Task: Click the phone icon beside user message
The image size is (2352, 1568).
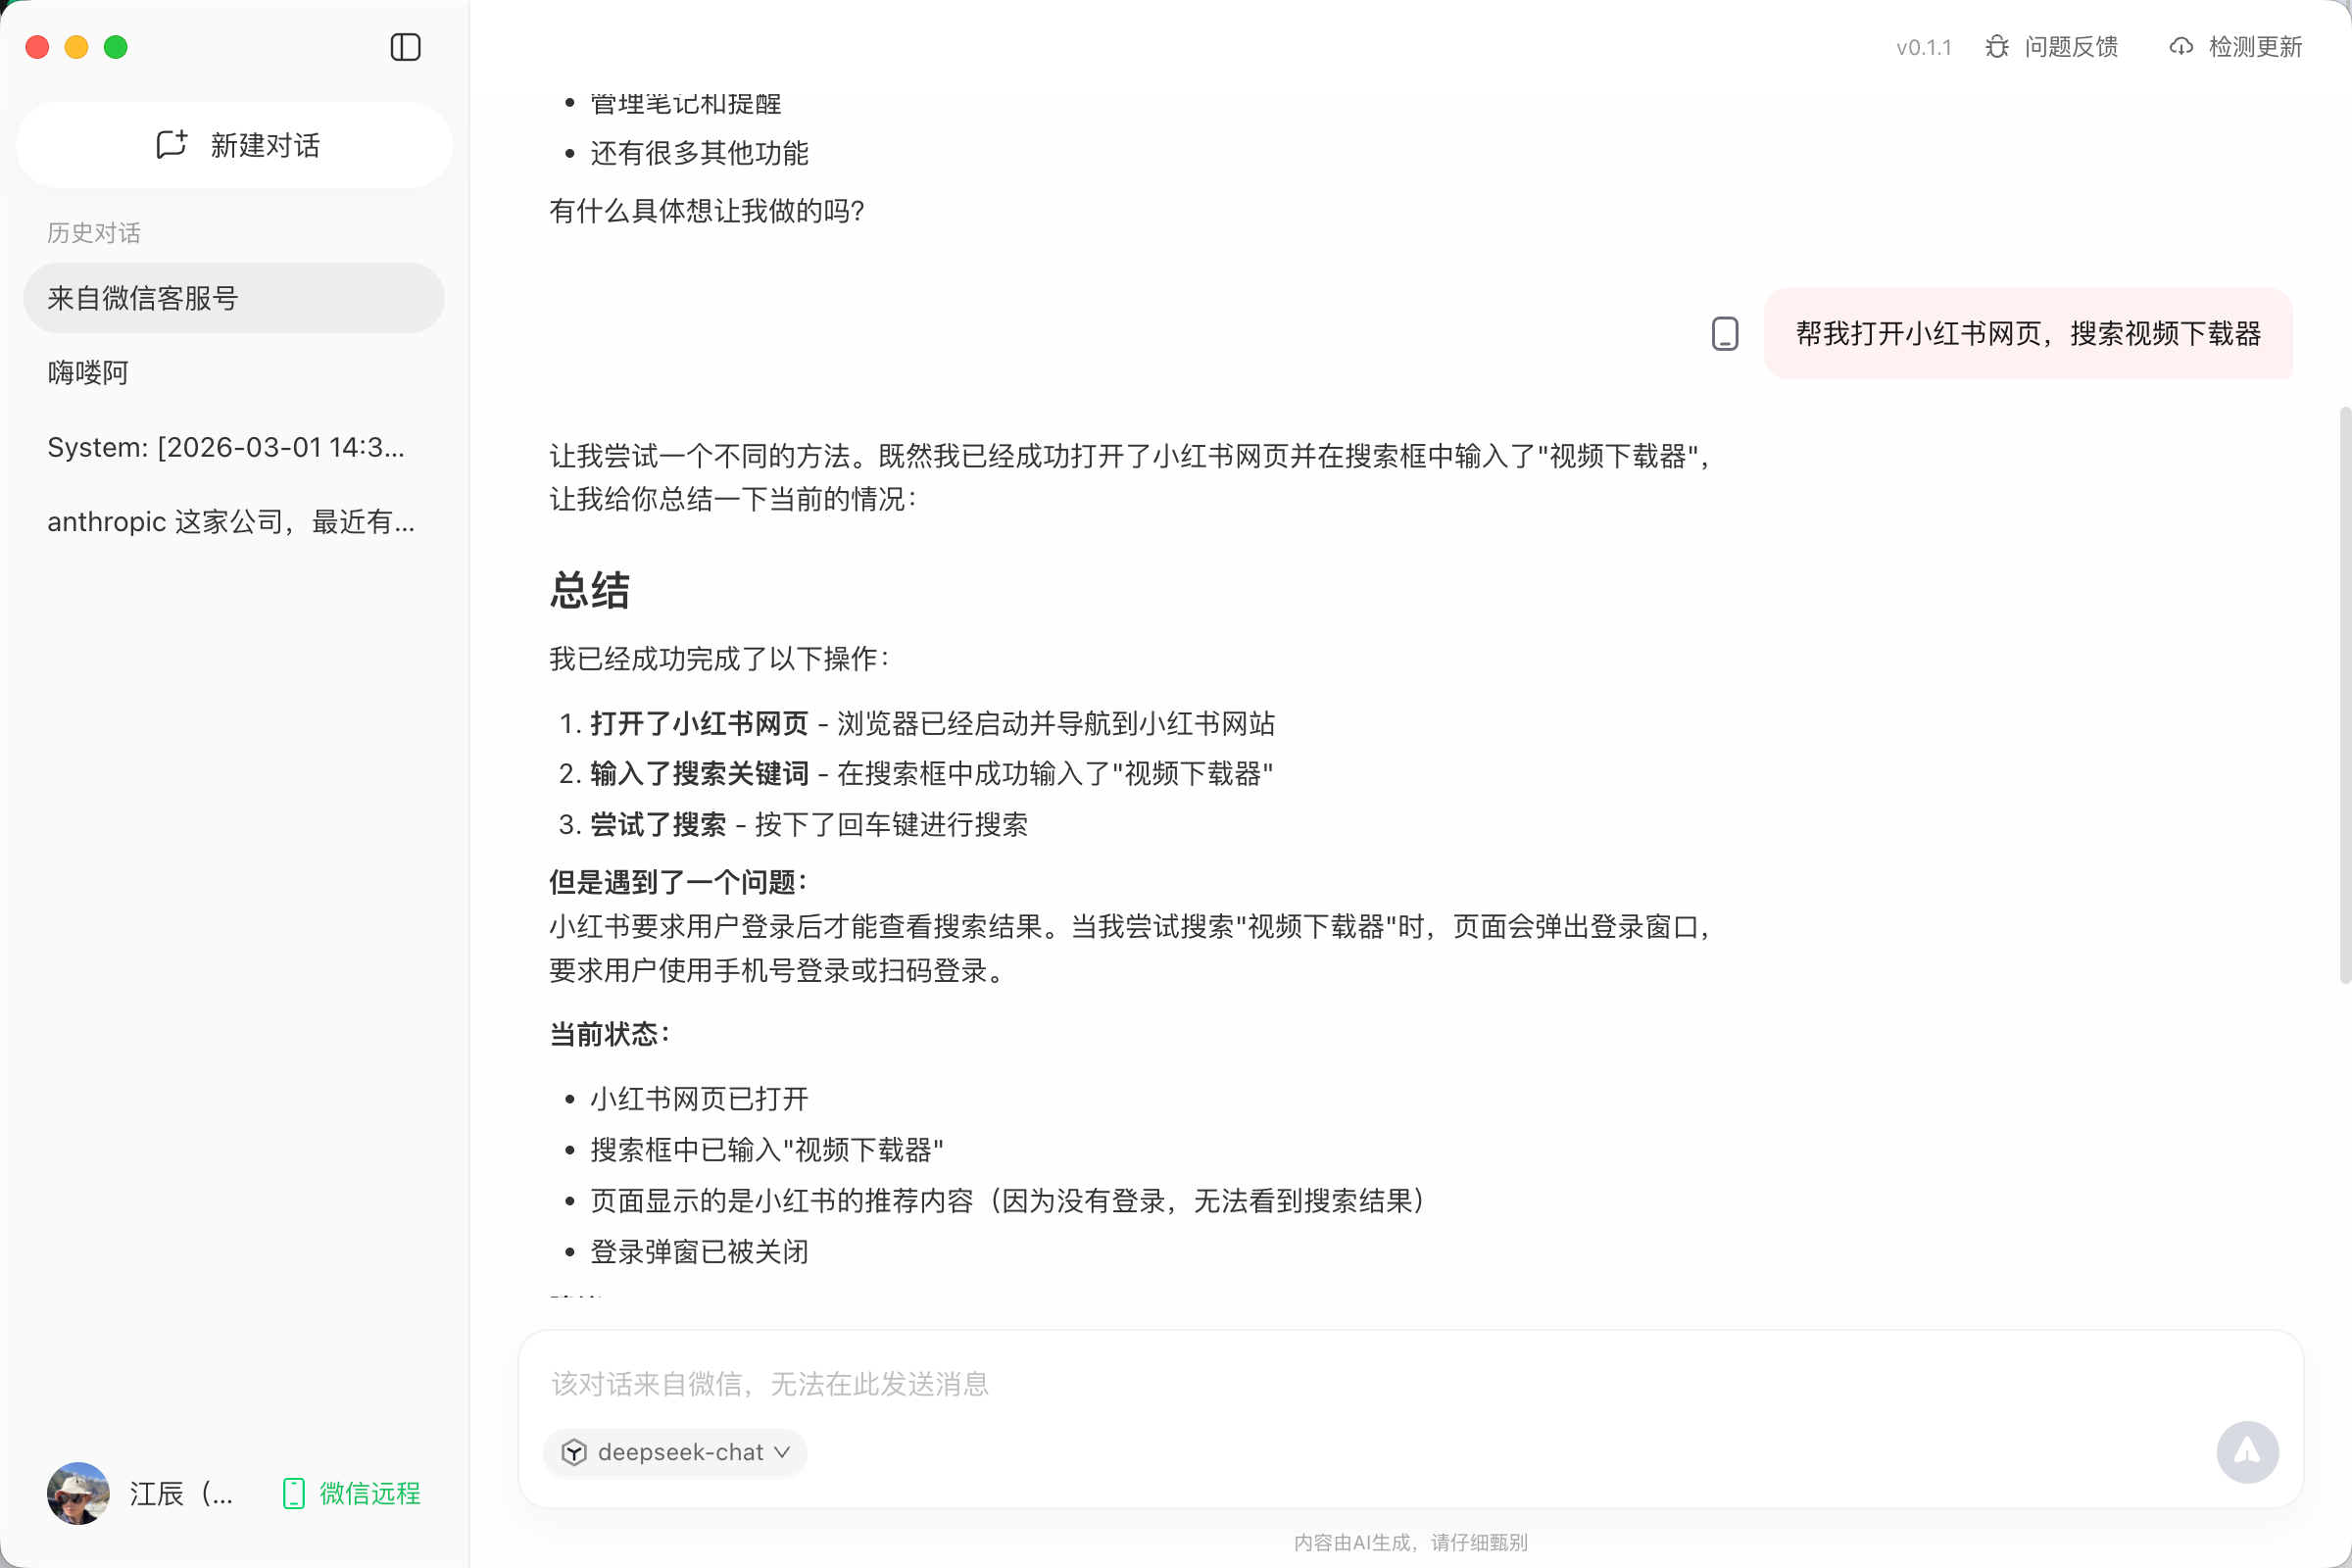Action: (x=1724, y=334)
